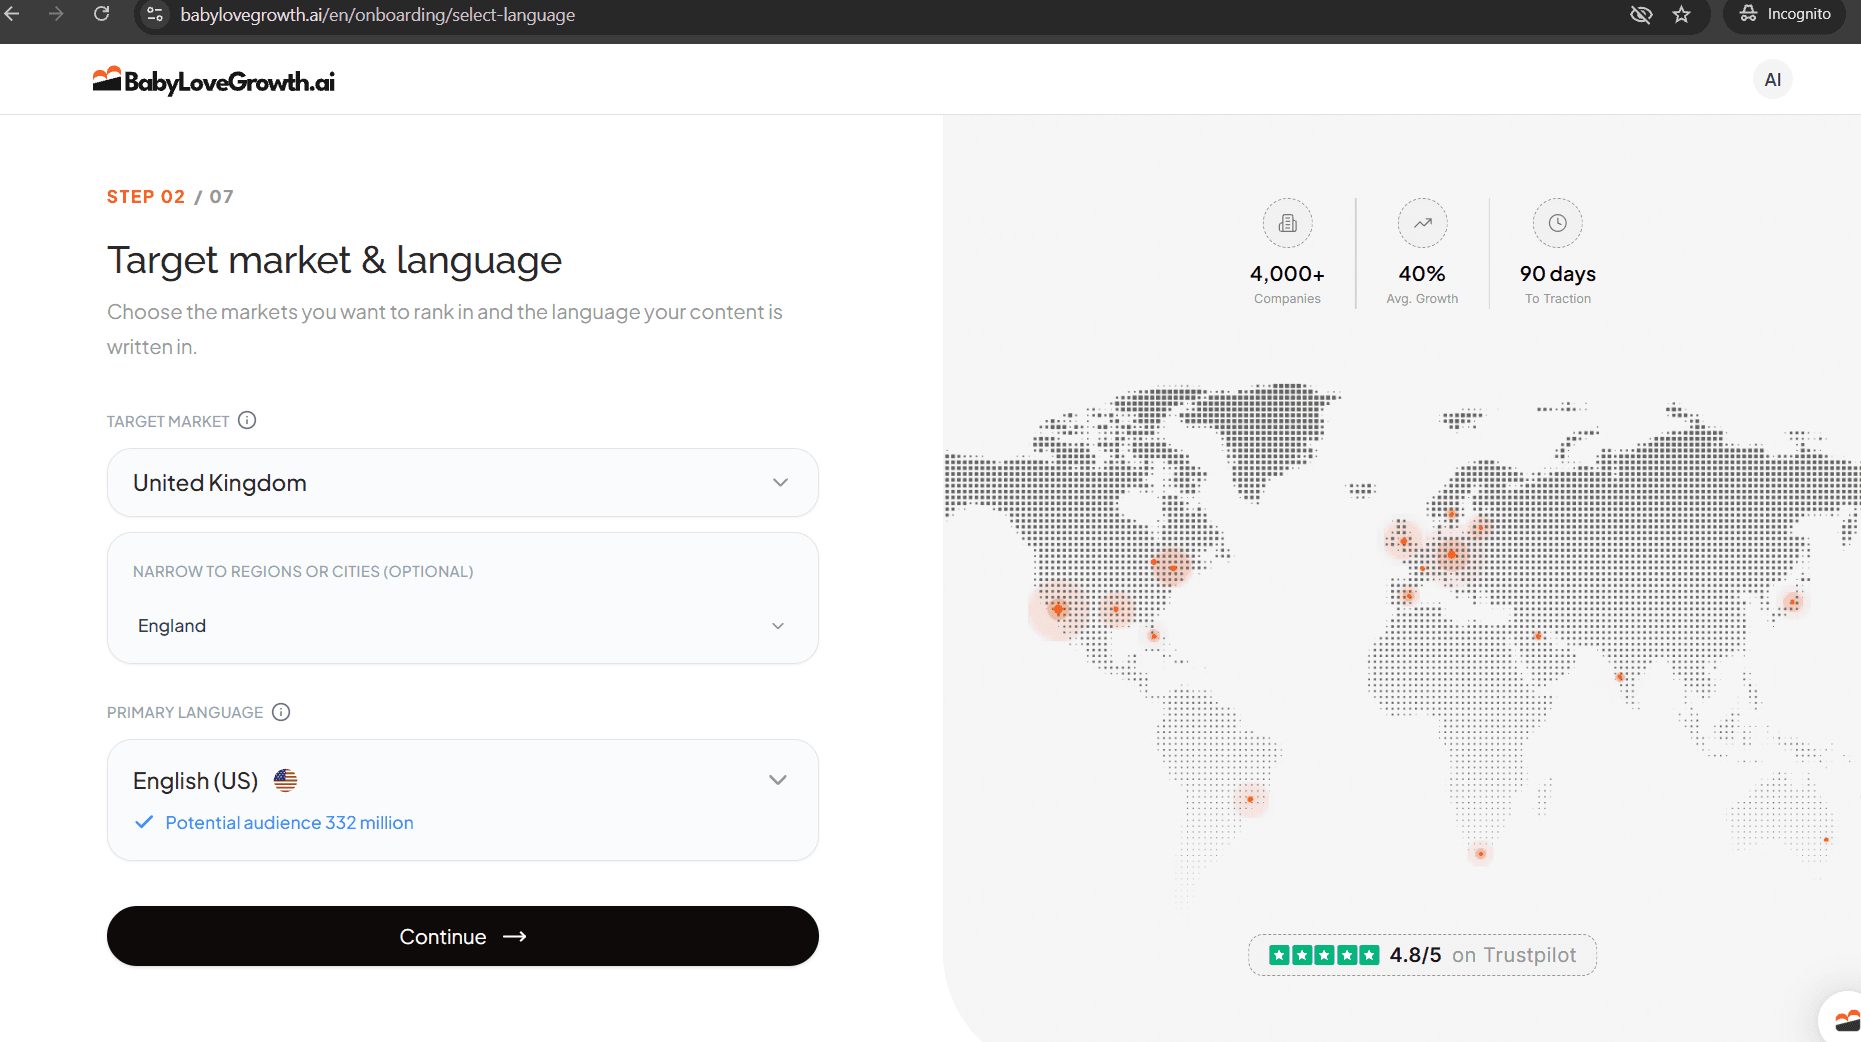Image resolution: width=1861 pixels, height=1042 pixels.
Task: Click the 'STEP 02' indicator text
Action: pyautogui.click(x=146, y=197)
